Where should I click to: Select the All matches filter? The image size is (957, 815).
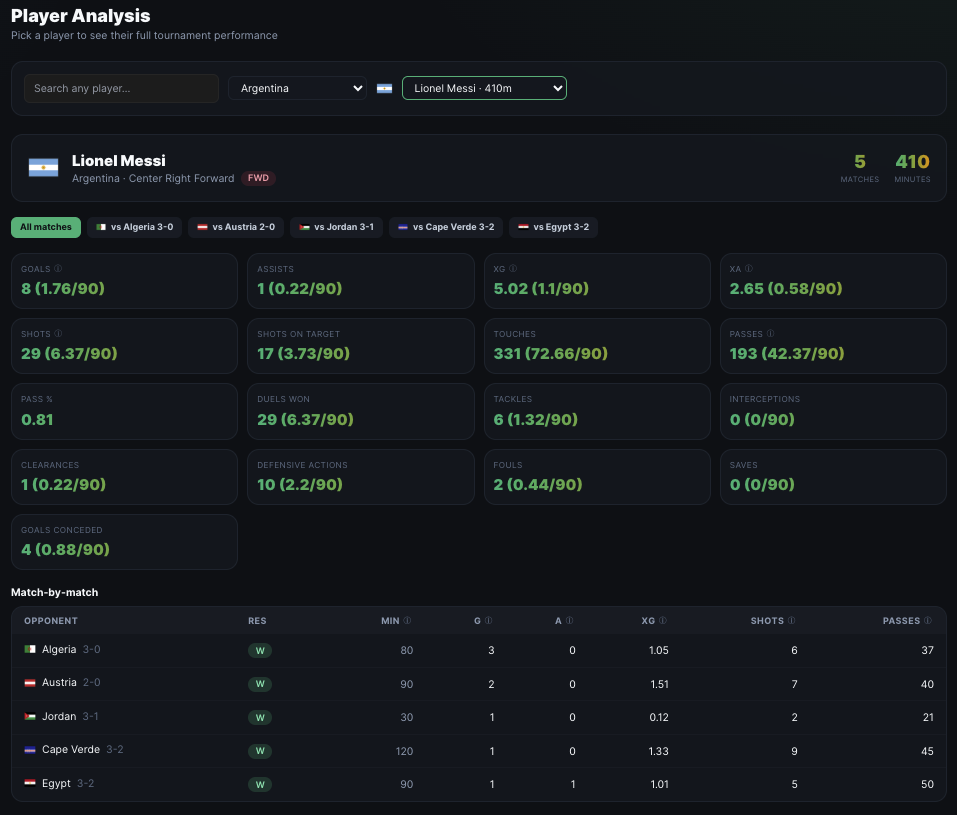click(46, 227)
